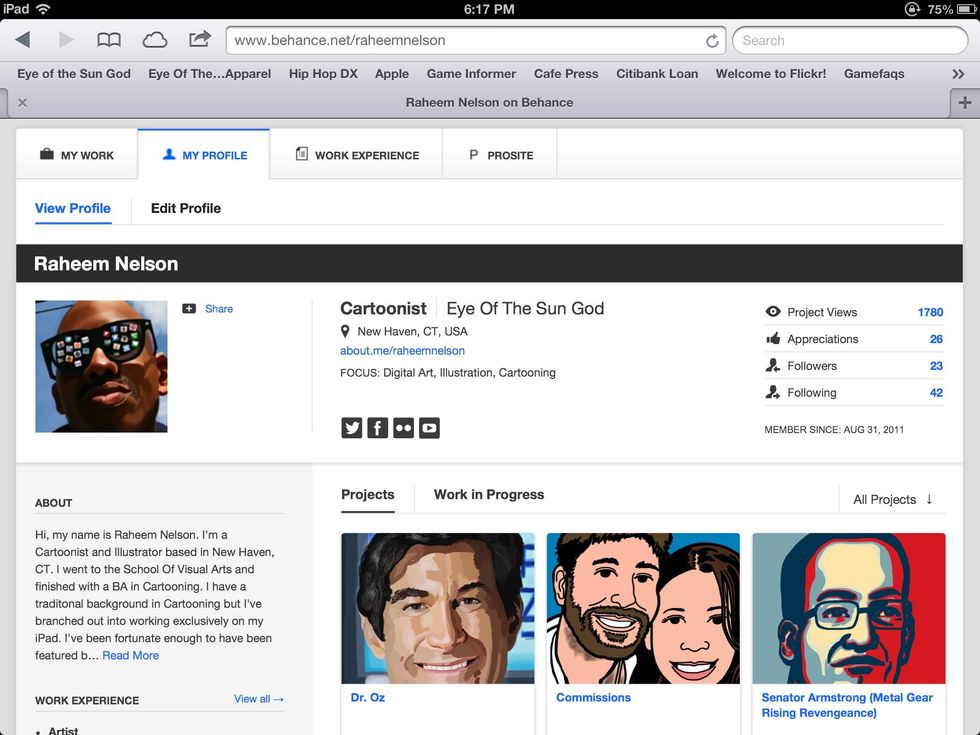Open Senator Armstrong project title link
The width and height of the screenshot is (980, 735).
pyautogui.click(x=847, y=705)
